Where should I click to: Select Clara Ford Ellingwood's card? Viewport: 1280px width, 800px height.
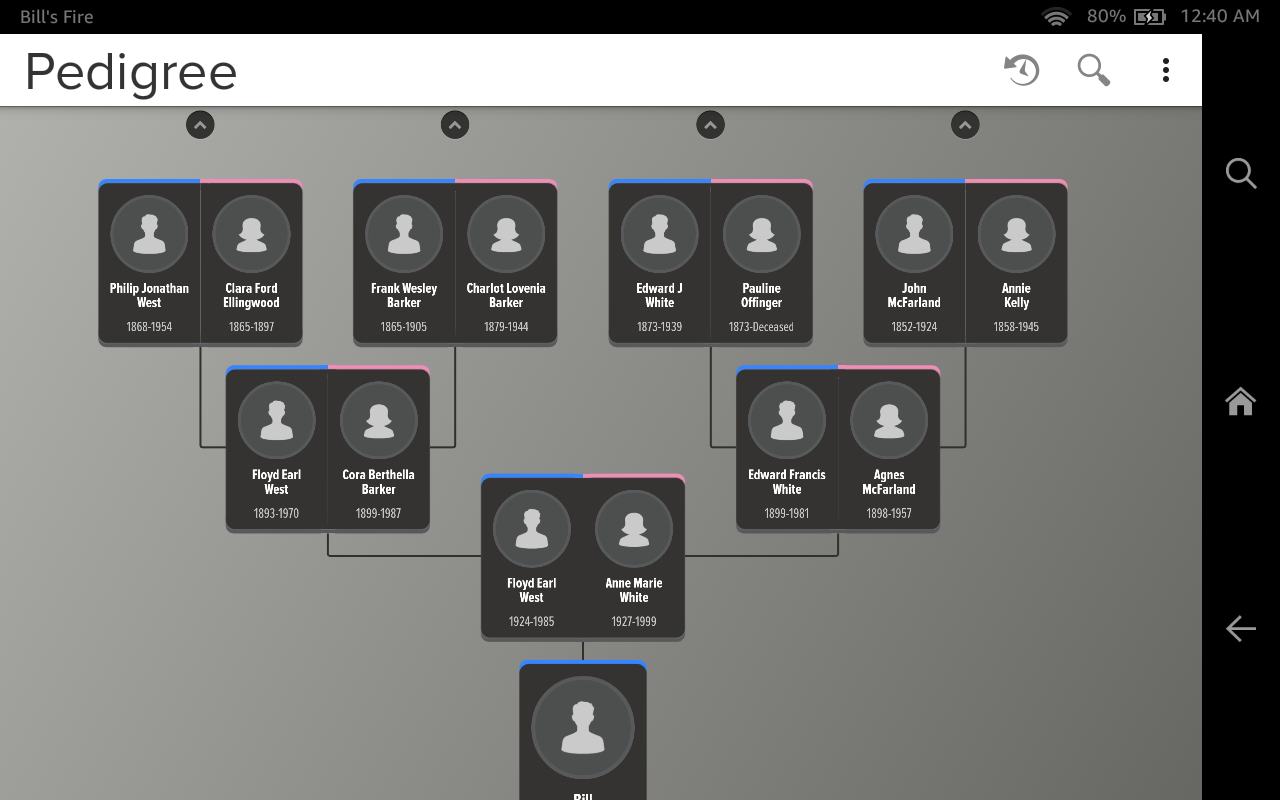[x=251, y=260]
